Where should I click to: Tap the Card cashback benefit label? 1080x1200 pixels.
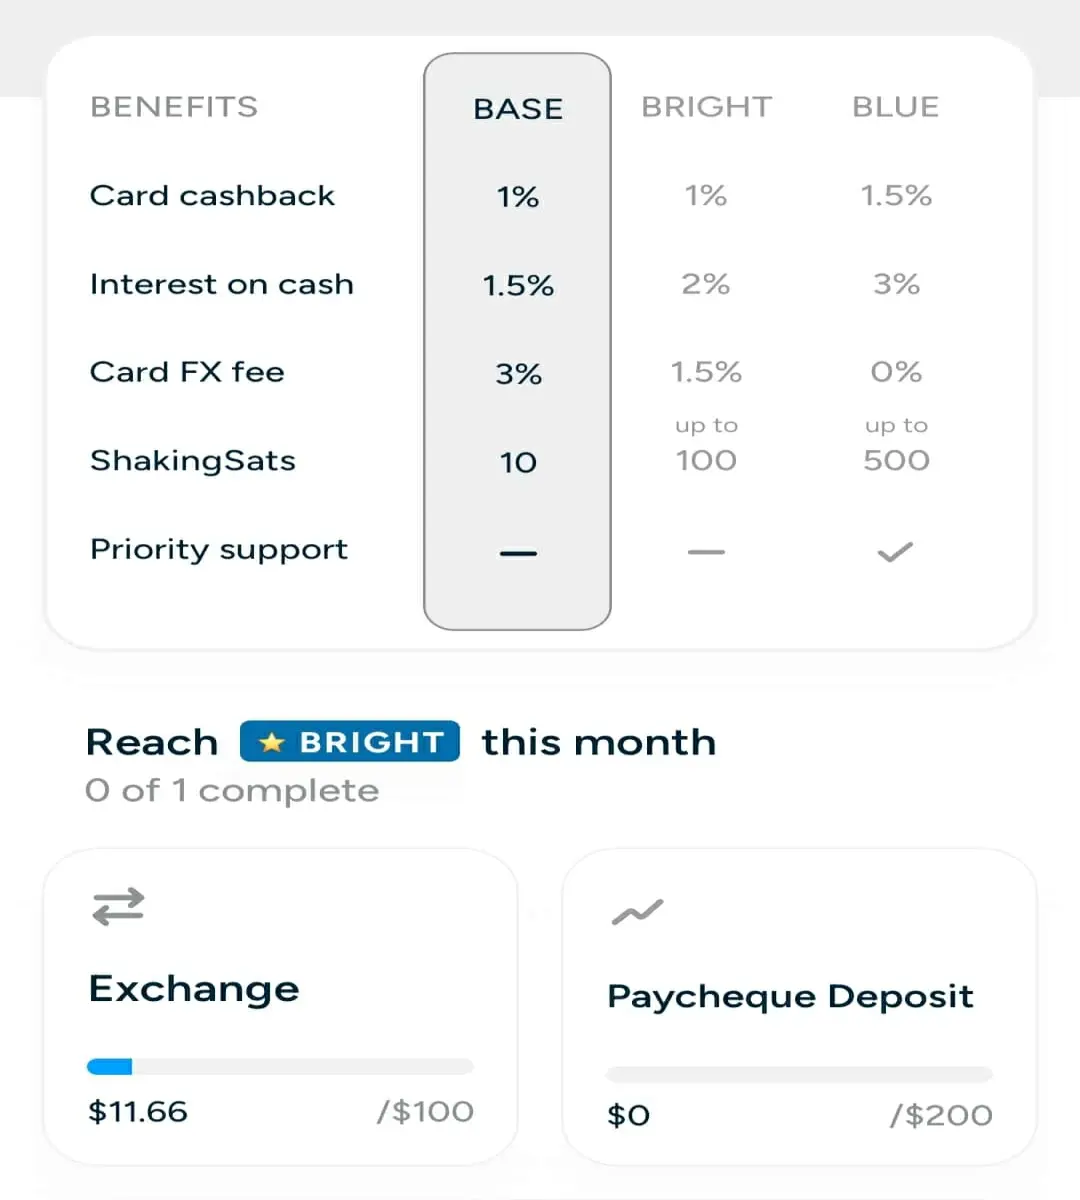tap(212, 195)
